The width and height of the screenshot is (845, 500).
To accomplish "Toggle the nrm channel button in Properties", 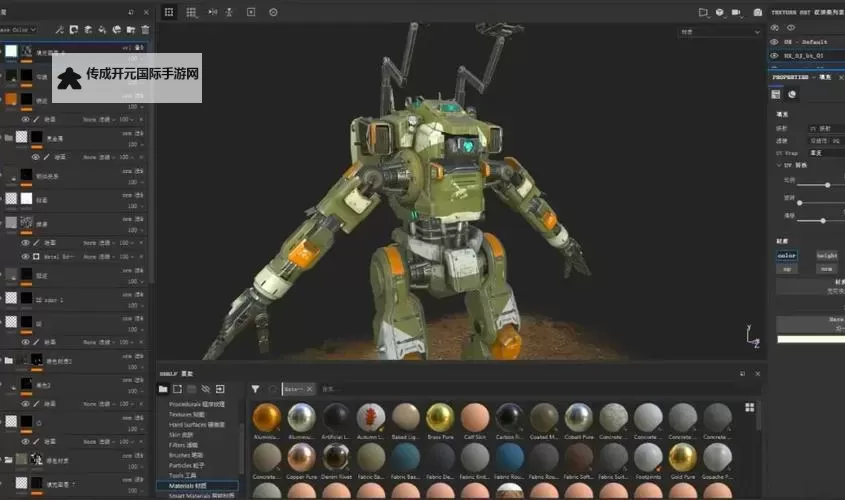I will [827, 268].
